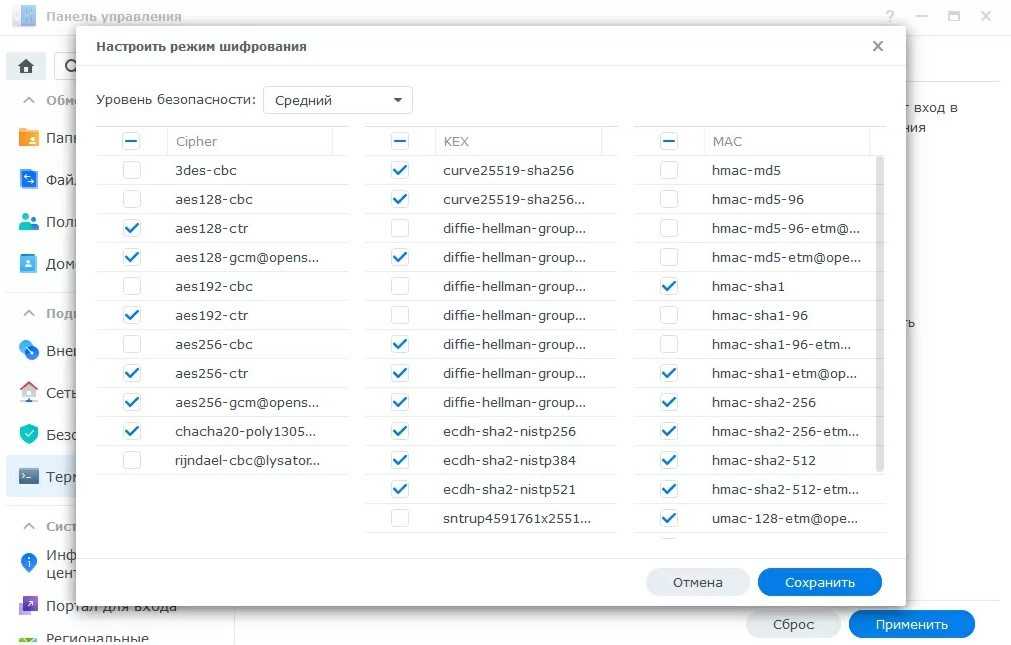This screenshot has width=1011, height=645.
Task: Click the Home icon in Control Panel
Action: (26, 66)
